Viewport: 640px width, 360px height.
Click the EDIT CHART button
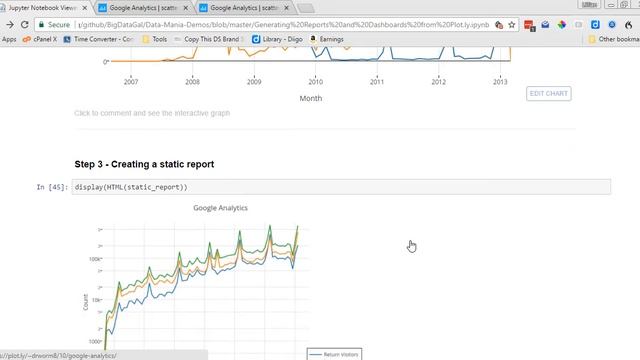click(x=549, y=93)
